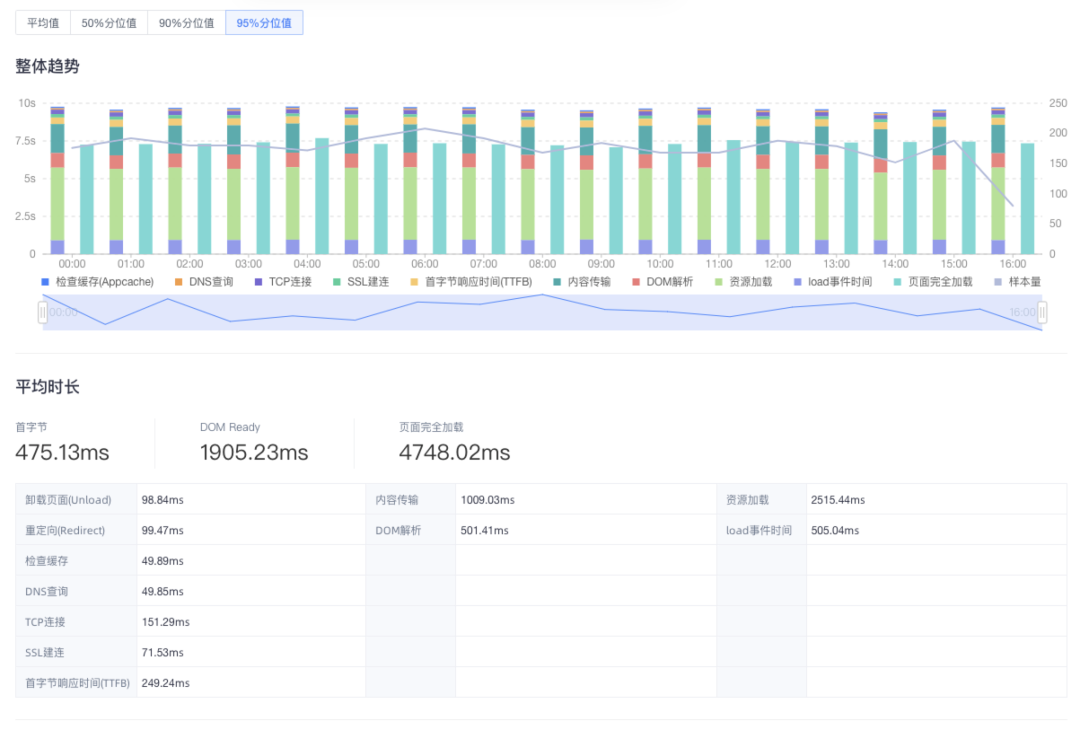Toggle 样本量 legend series
Image resolution: width=1080 pixels, height=730 pixels.
[1018, 282]
